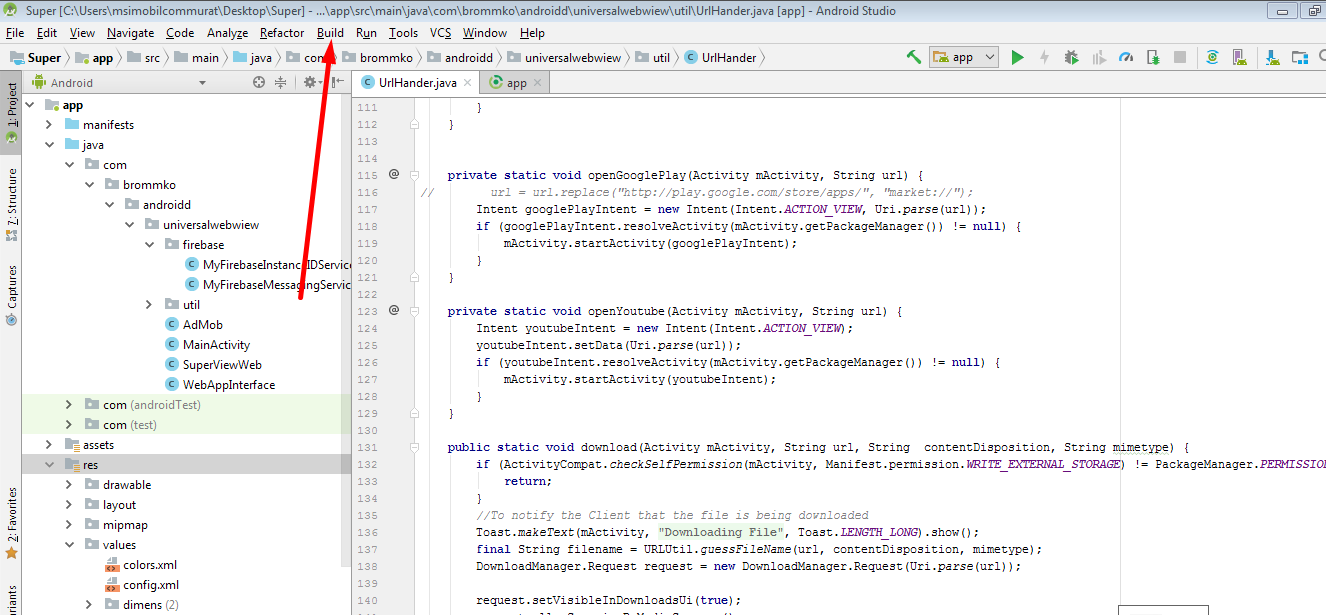Click the androidd breadcrumb
Screen dimensions: 1326x615
[459, 58]
